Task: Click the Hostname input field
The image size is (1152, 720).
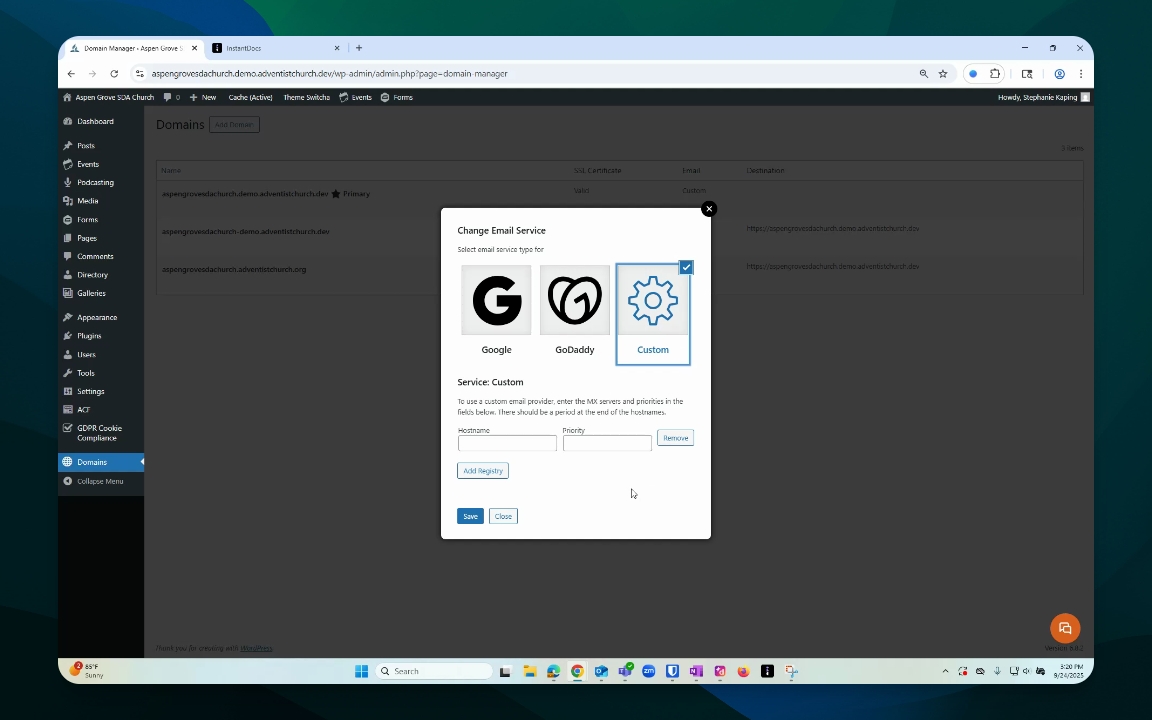Action: coord(507,443)
